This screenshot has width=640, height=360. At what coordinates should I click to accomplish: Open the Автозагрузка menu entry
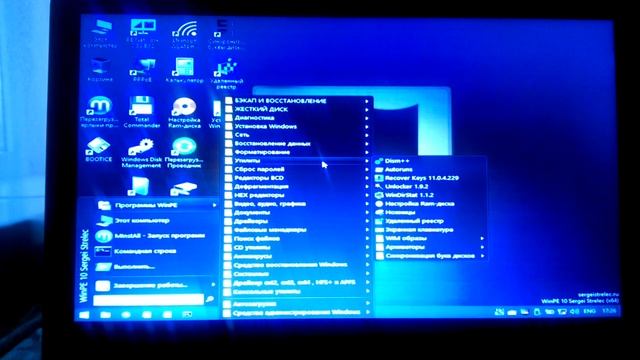[298, 304]
